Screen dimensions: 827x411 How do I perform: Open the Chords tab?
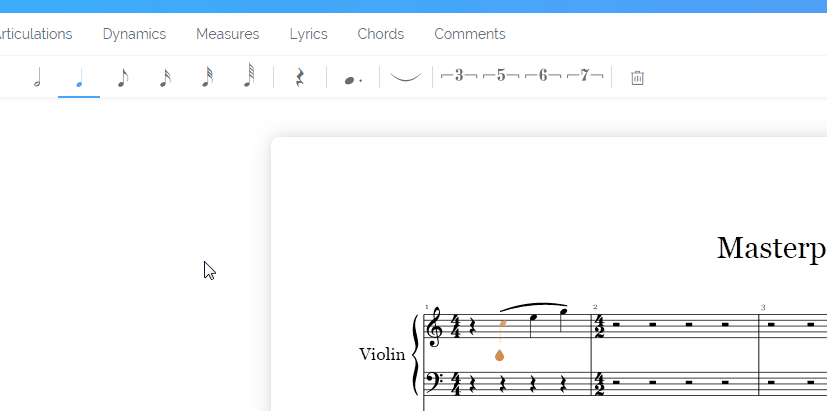(380, 34)
